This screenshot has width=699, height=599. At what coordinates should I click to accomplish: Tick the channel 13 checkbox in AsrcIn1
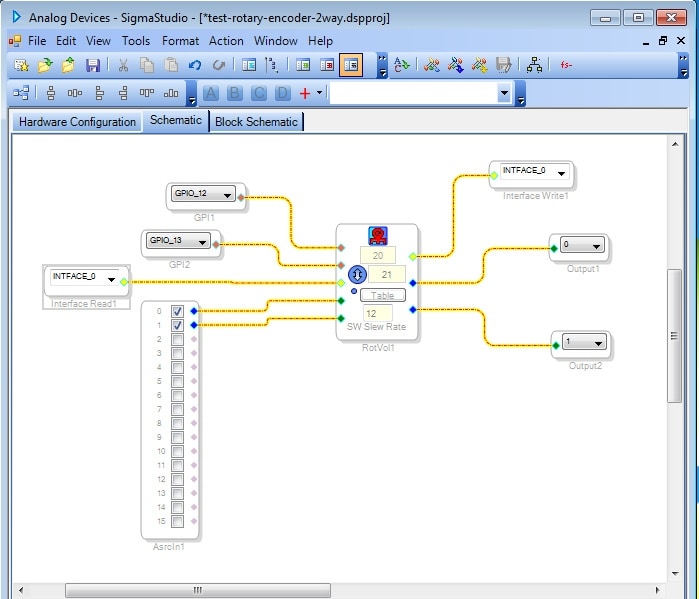[177, 493]
